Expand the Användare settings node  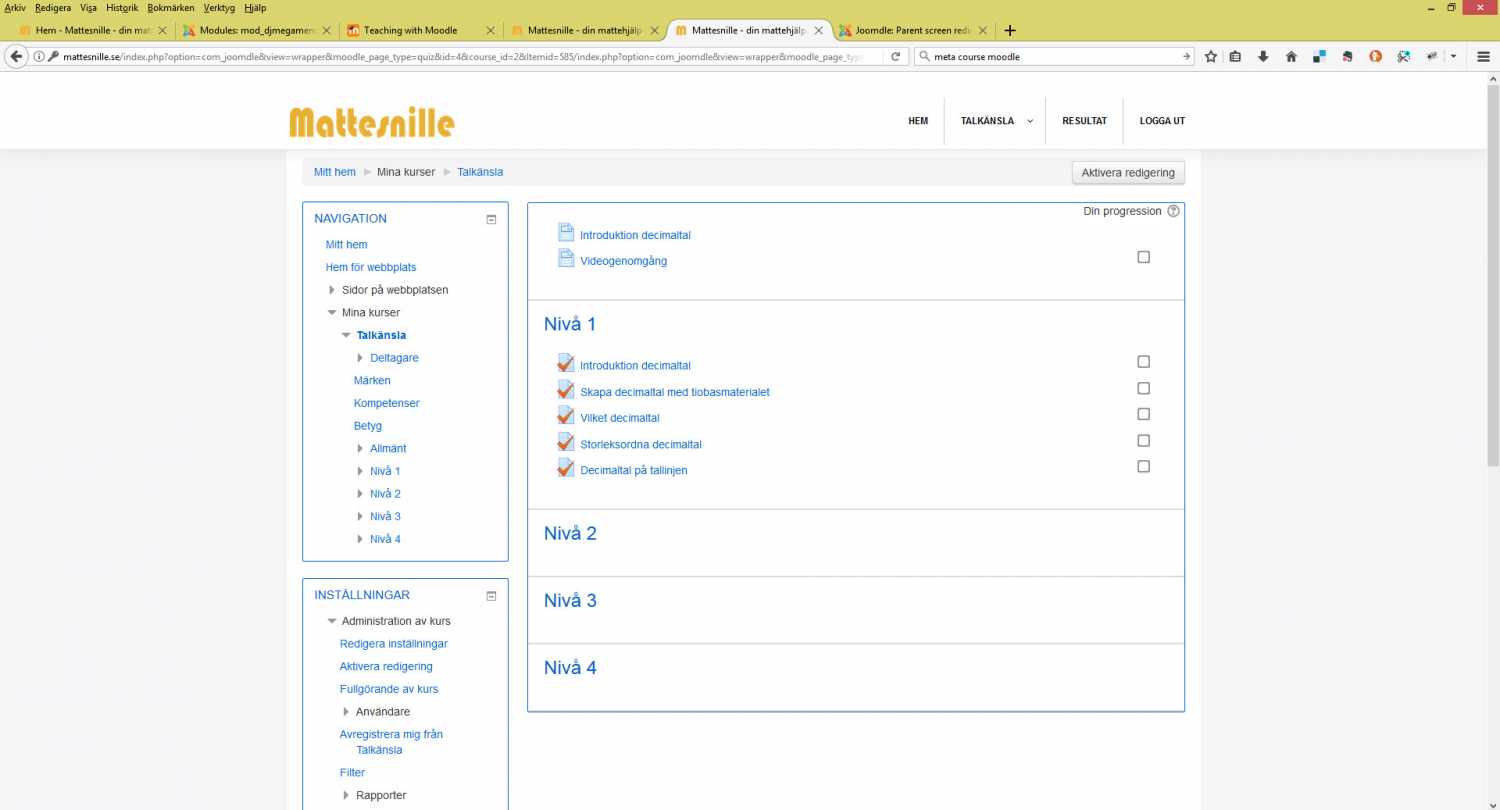coord(346,712)
